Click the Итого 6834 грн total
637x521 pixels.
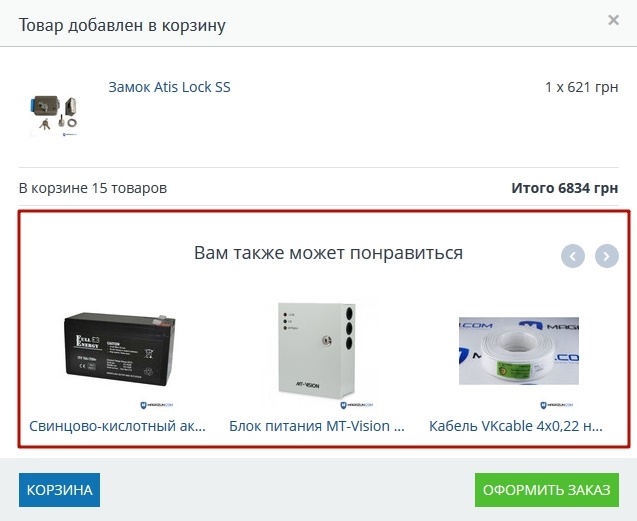pyautogui.click(x=565, y=188)
